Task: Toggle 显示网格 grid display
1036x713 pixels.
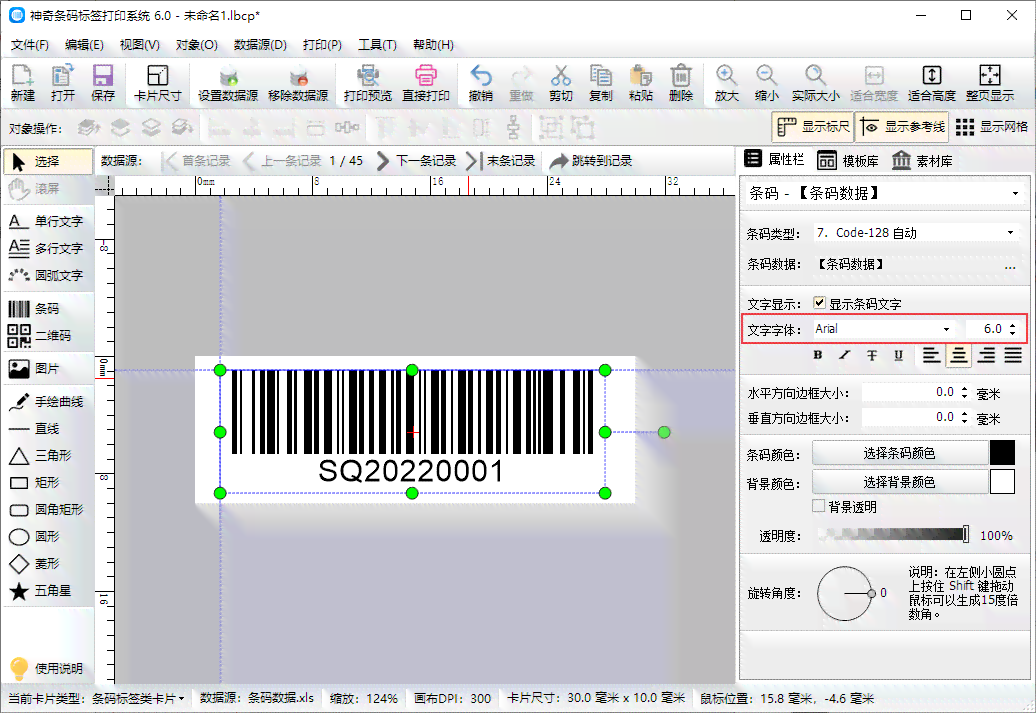Action: [x=992, y=127]
